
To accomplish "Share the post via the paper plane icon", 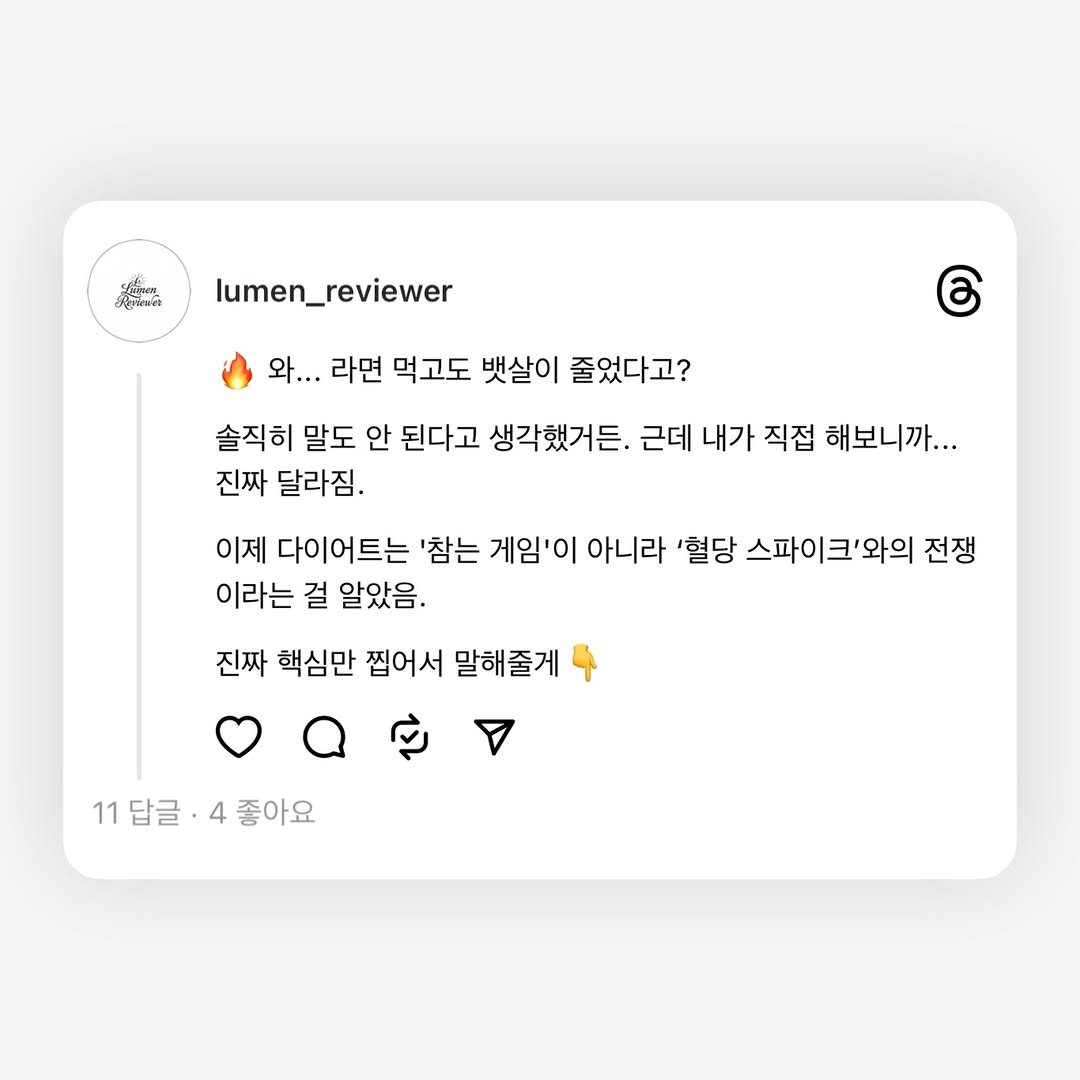I will point(492,735).
